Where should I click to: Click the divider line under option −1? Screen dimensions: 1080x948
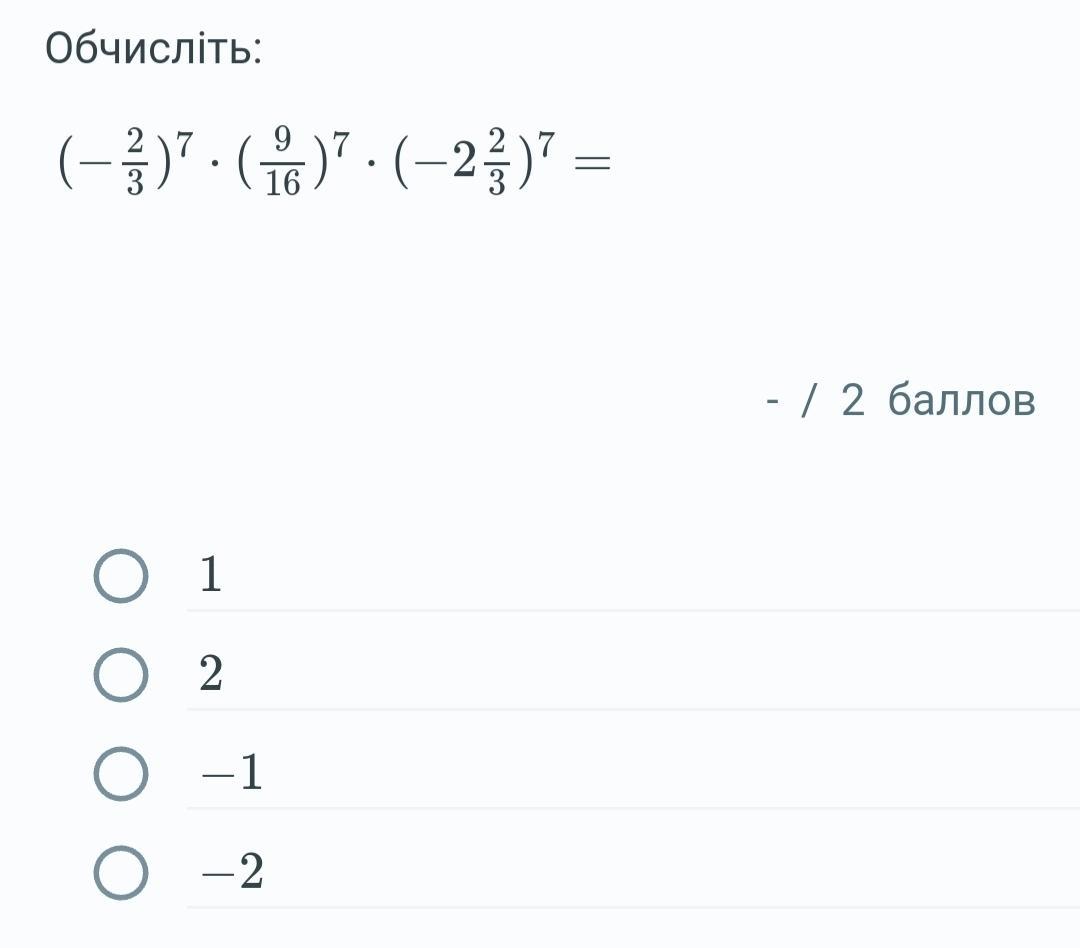click(x=633, y=808)
